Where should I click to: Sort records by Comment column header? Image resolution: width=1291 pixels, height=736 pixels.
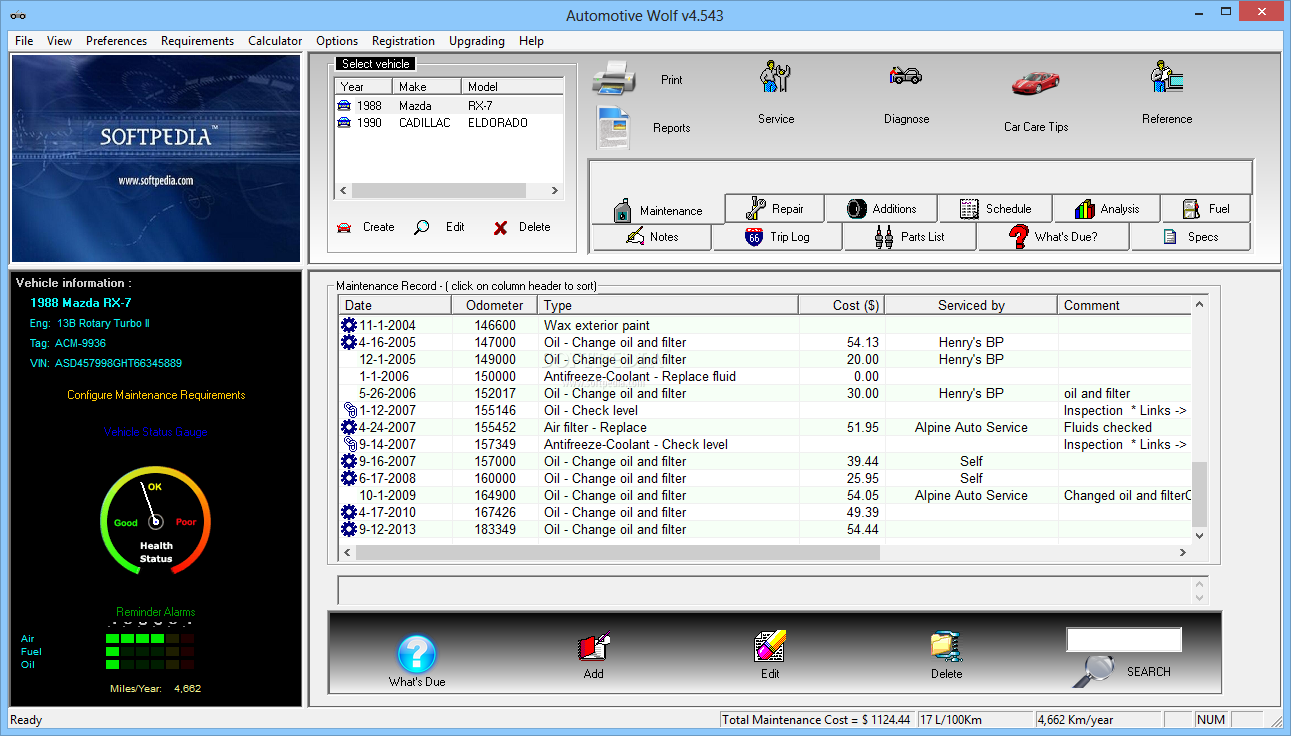coord(1124,305)
